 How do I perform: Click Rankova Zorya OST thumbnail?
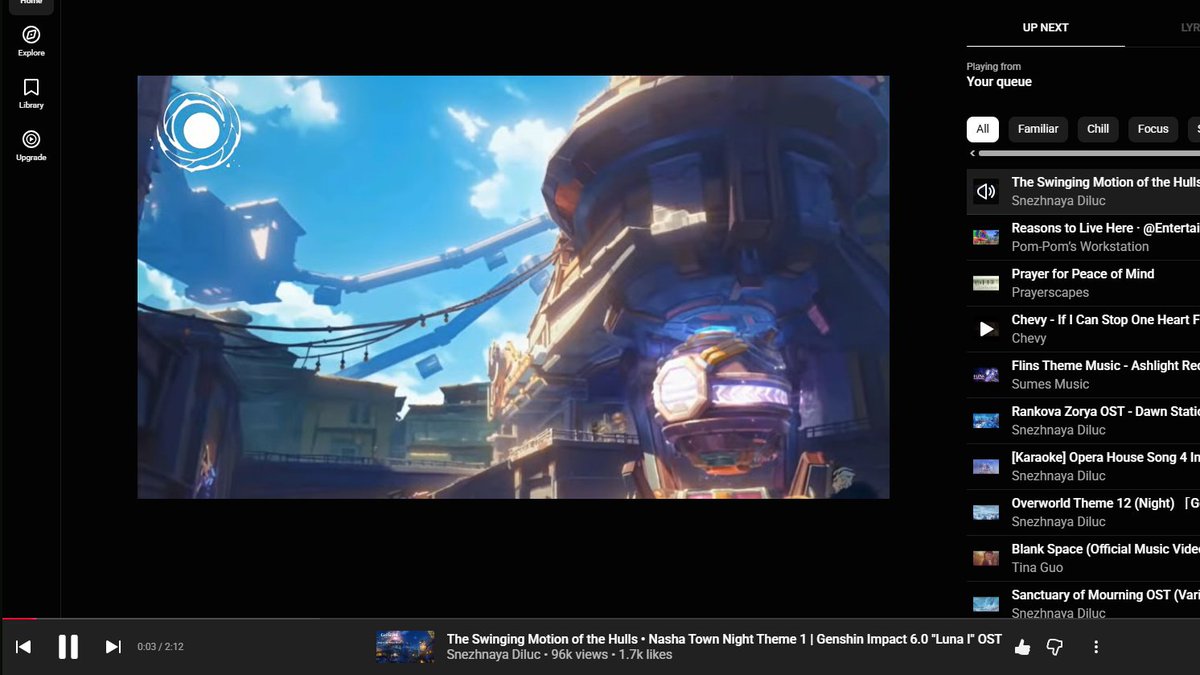pos(986,421)
